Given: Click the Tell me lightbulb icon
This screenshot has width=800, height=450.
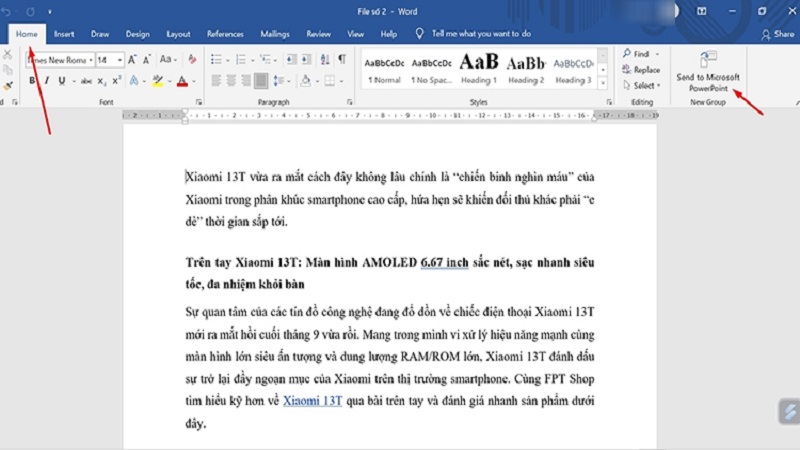Looking at the screenshot, I should coord(419,34).
